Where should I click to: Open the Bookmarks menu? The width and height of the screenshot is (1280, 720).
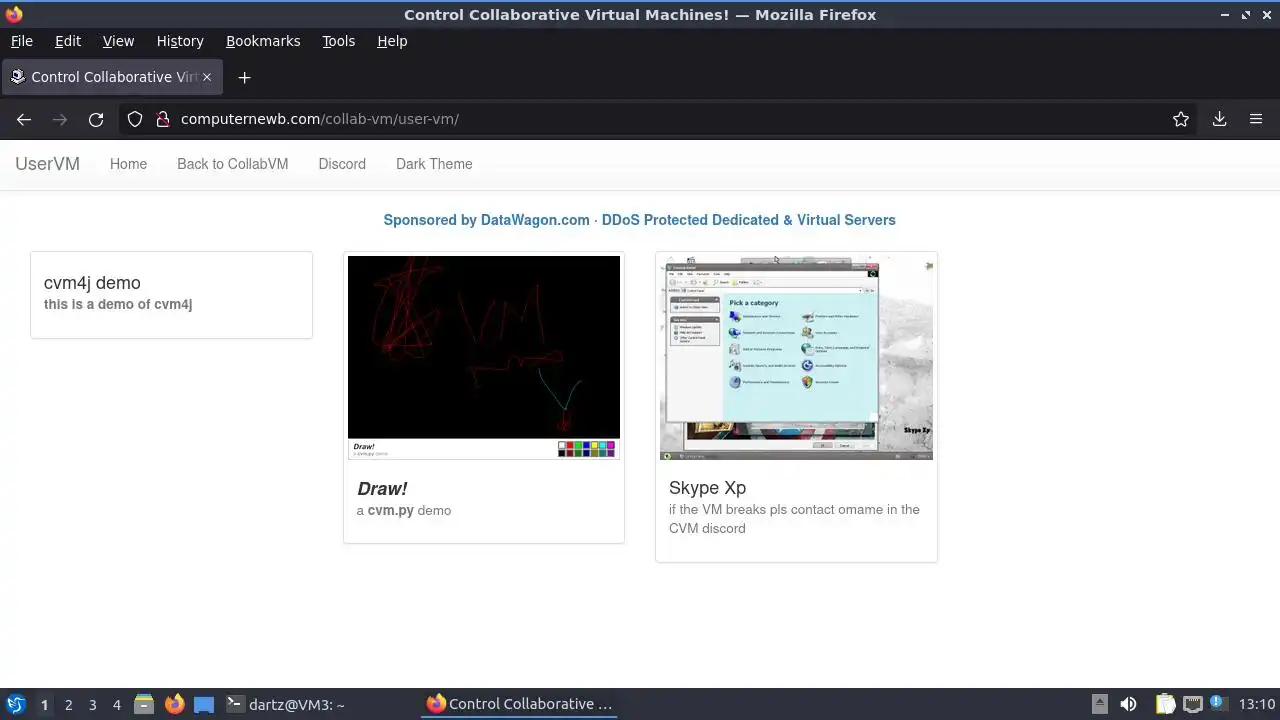[x=263, y=41]
